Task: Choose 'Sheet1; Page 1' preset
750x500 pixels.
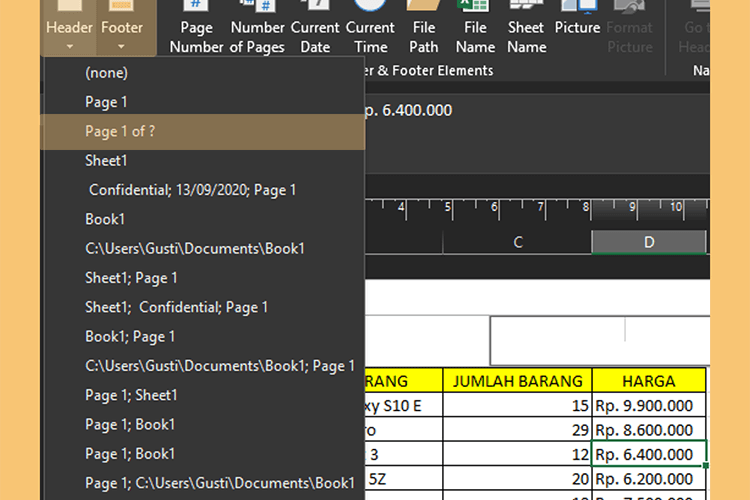Action: pyautogui.click(x=205, y=278)
